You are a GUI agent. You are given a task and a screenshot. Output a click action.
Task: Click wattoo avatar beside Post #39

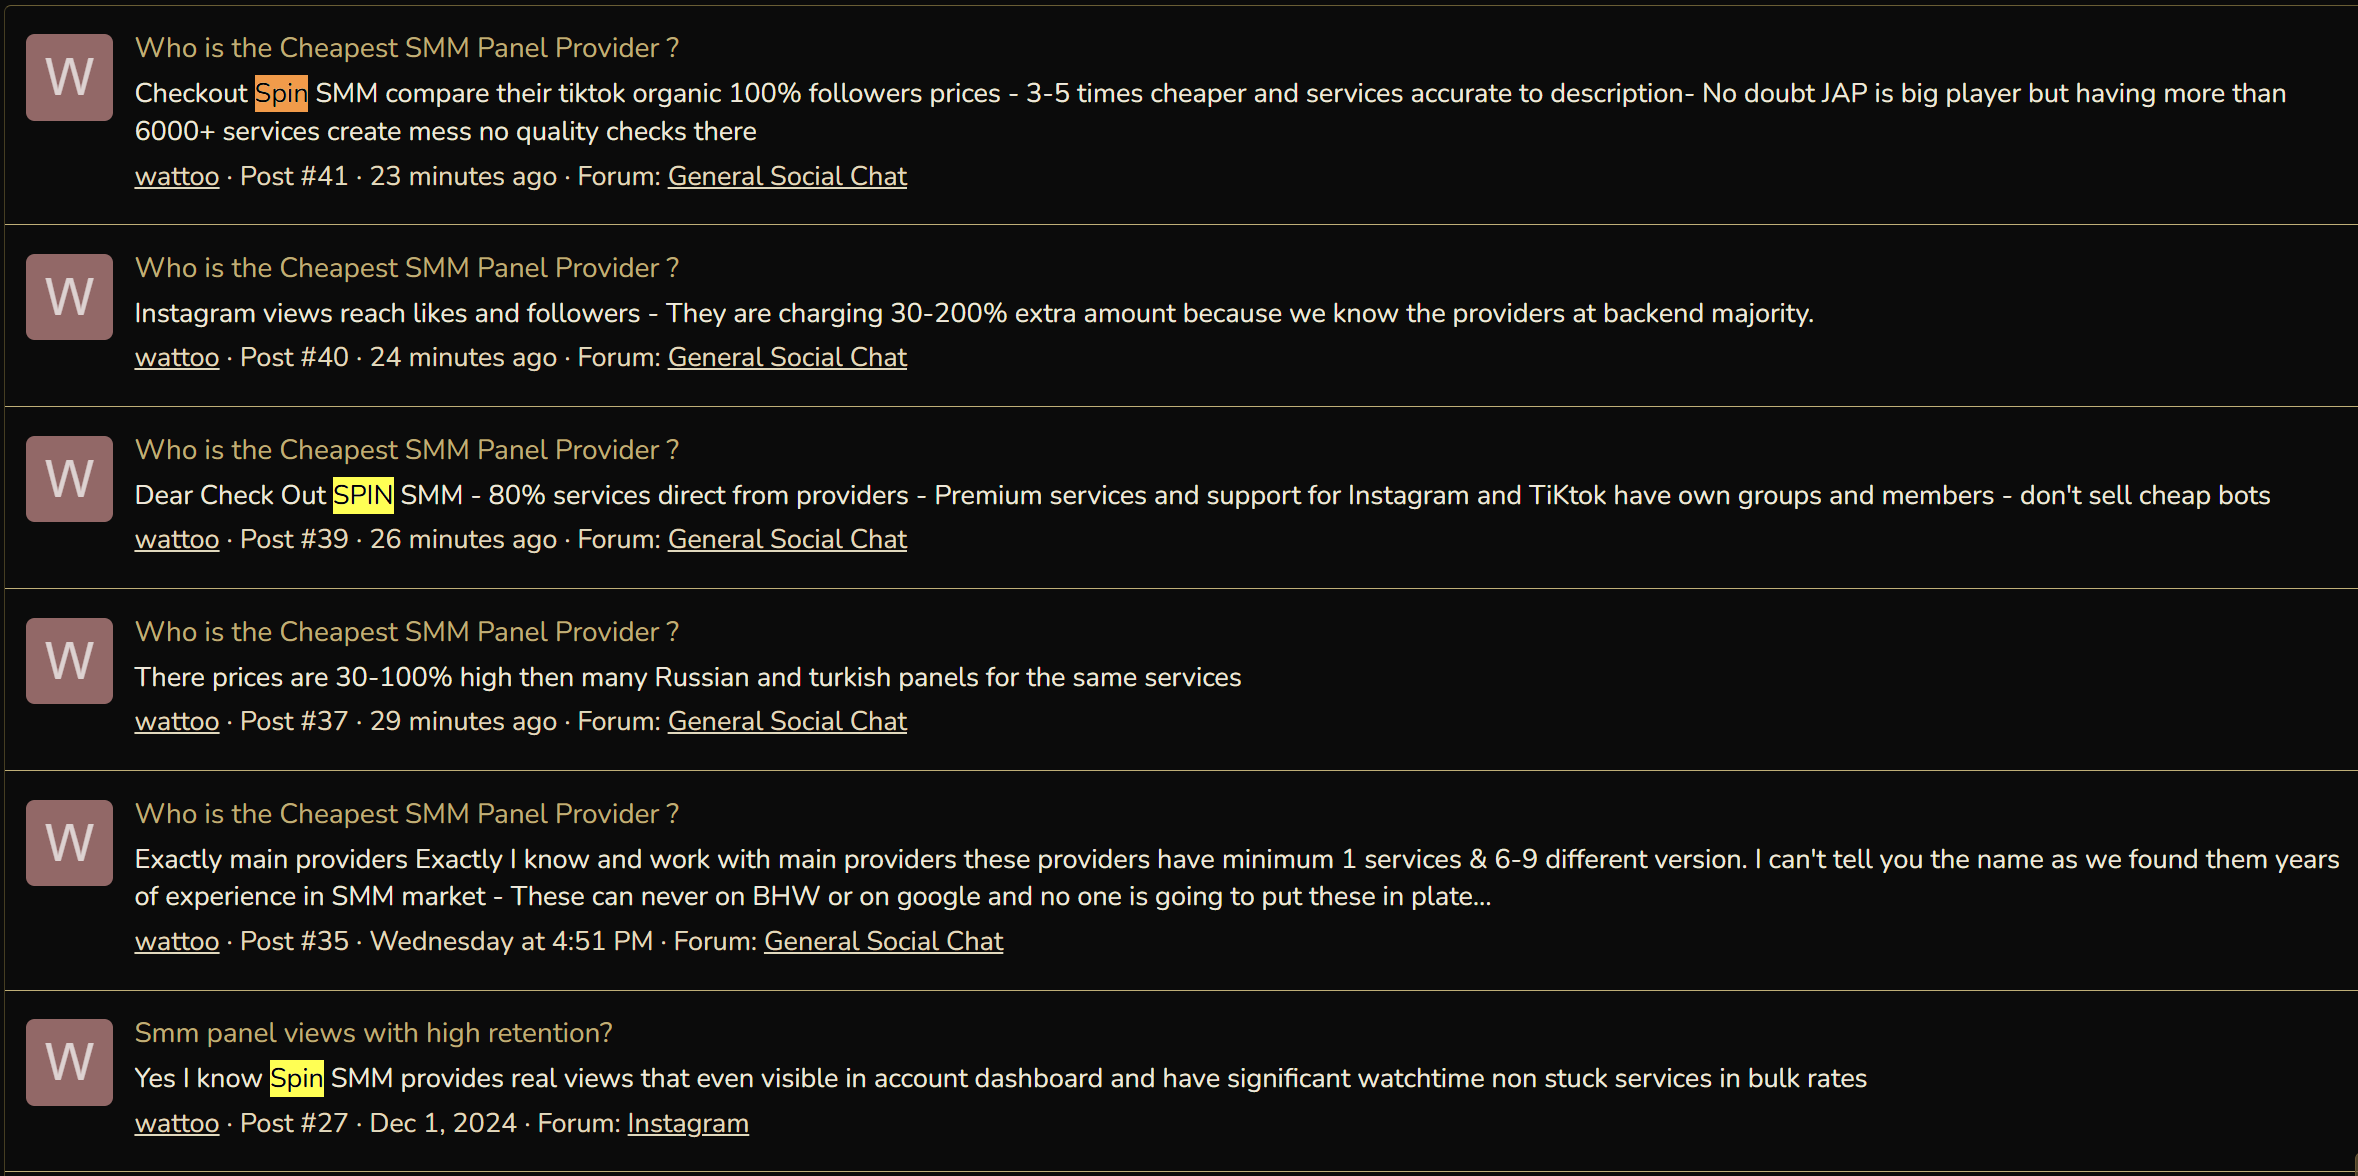tap(69, 479)
